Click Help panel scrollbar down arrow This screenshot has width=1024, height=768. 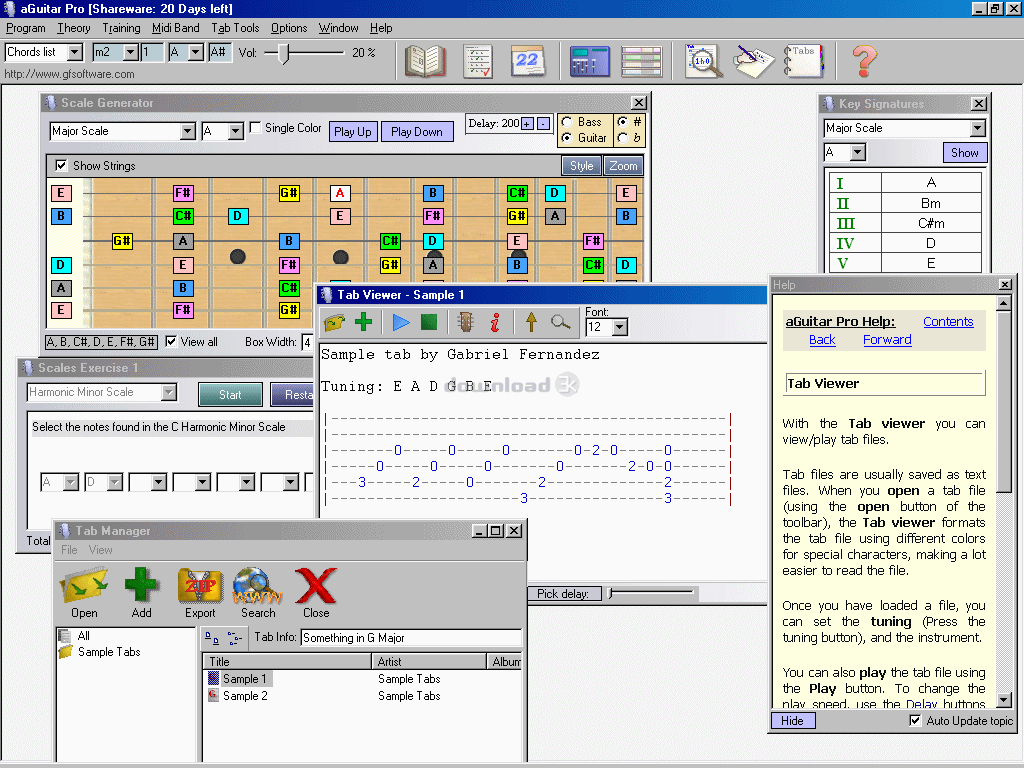1004,701
